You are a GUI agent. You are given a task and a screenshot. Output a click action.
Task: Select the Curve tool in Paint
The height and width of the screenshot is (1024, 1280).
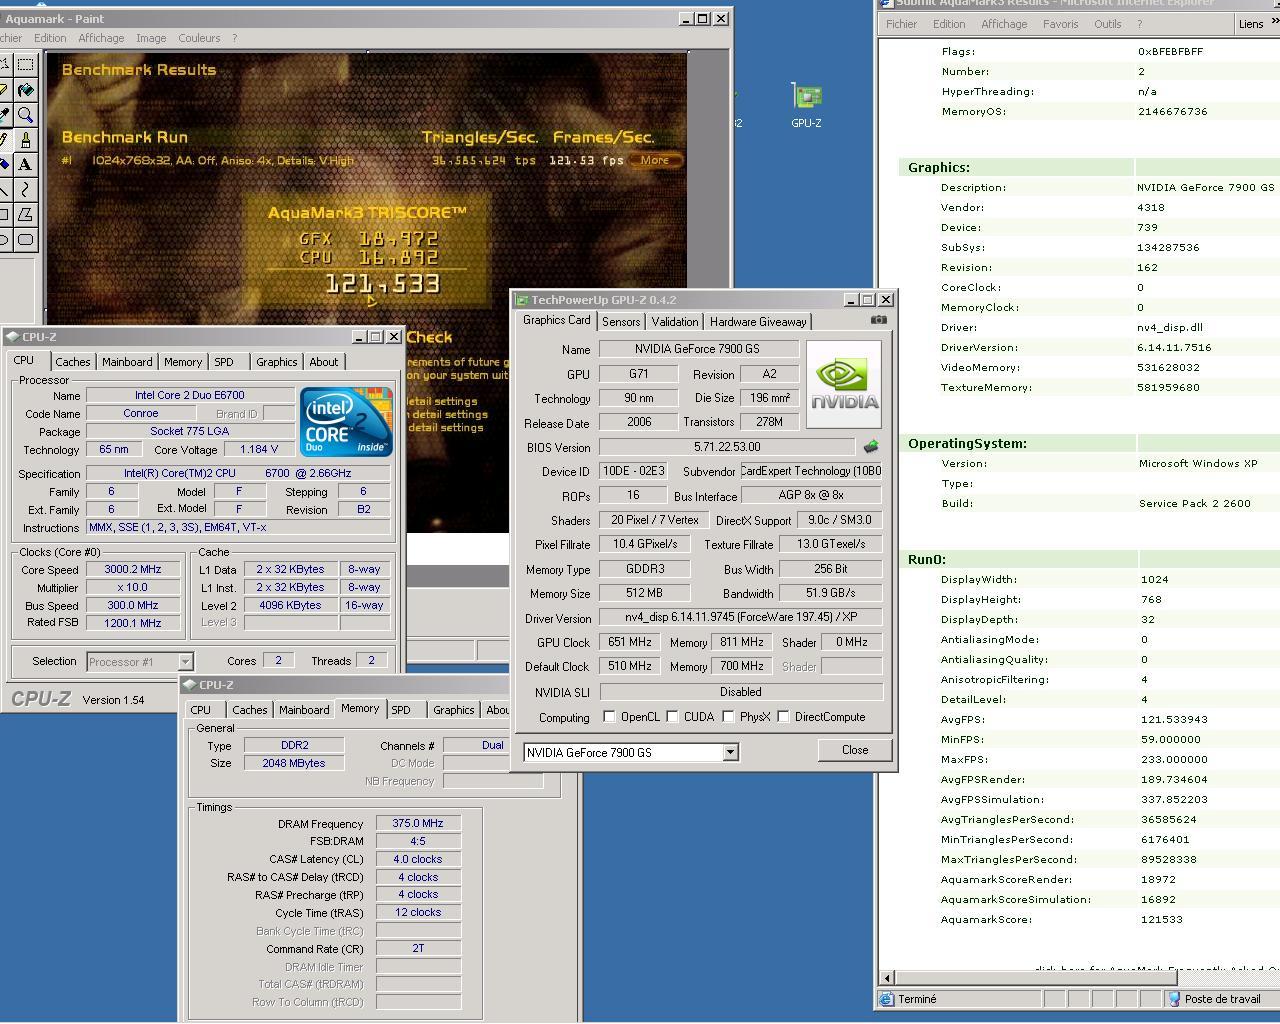click(x=25, y=190)
